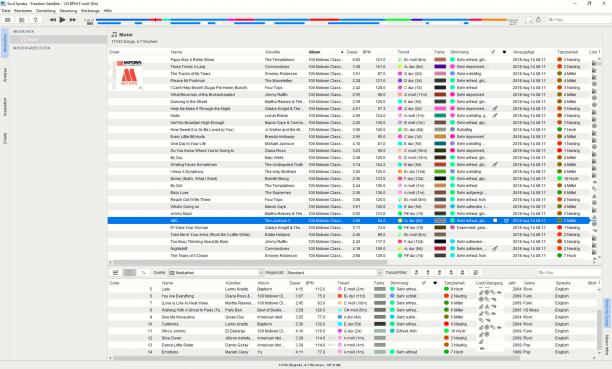Click the checkmark column header in the upper table
The width and height of the screenshot is (612, 369).
(493, 52)
